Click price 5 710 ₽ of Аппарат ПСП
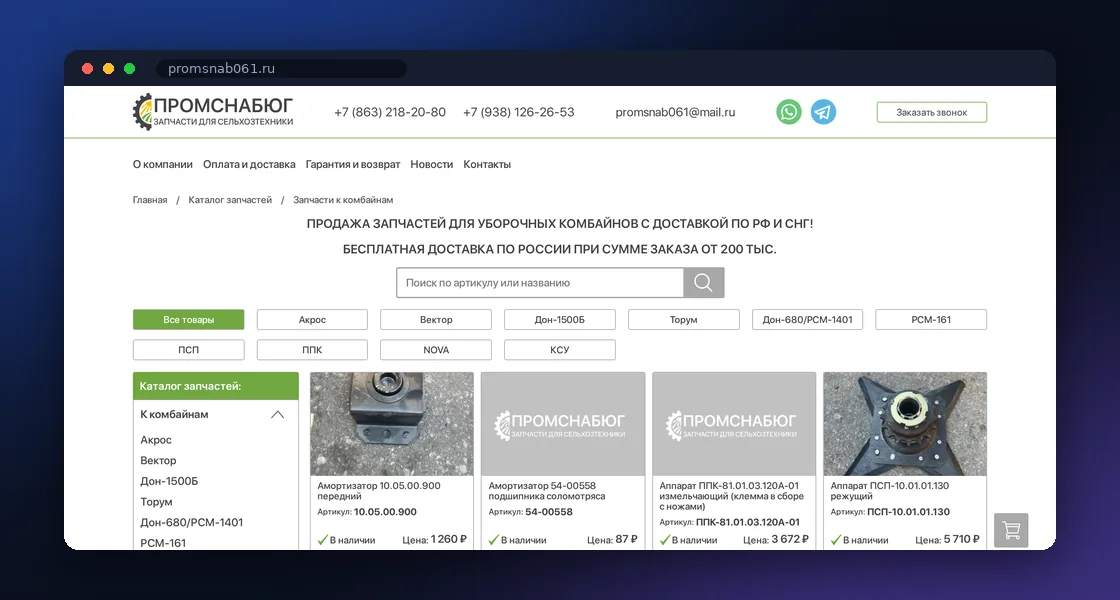This screenshot has height=600, width=1120. (961, 539)
